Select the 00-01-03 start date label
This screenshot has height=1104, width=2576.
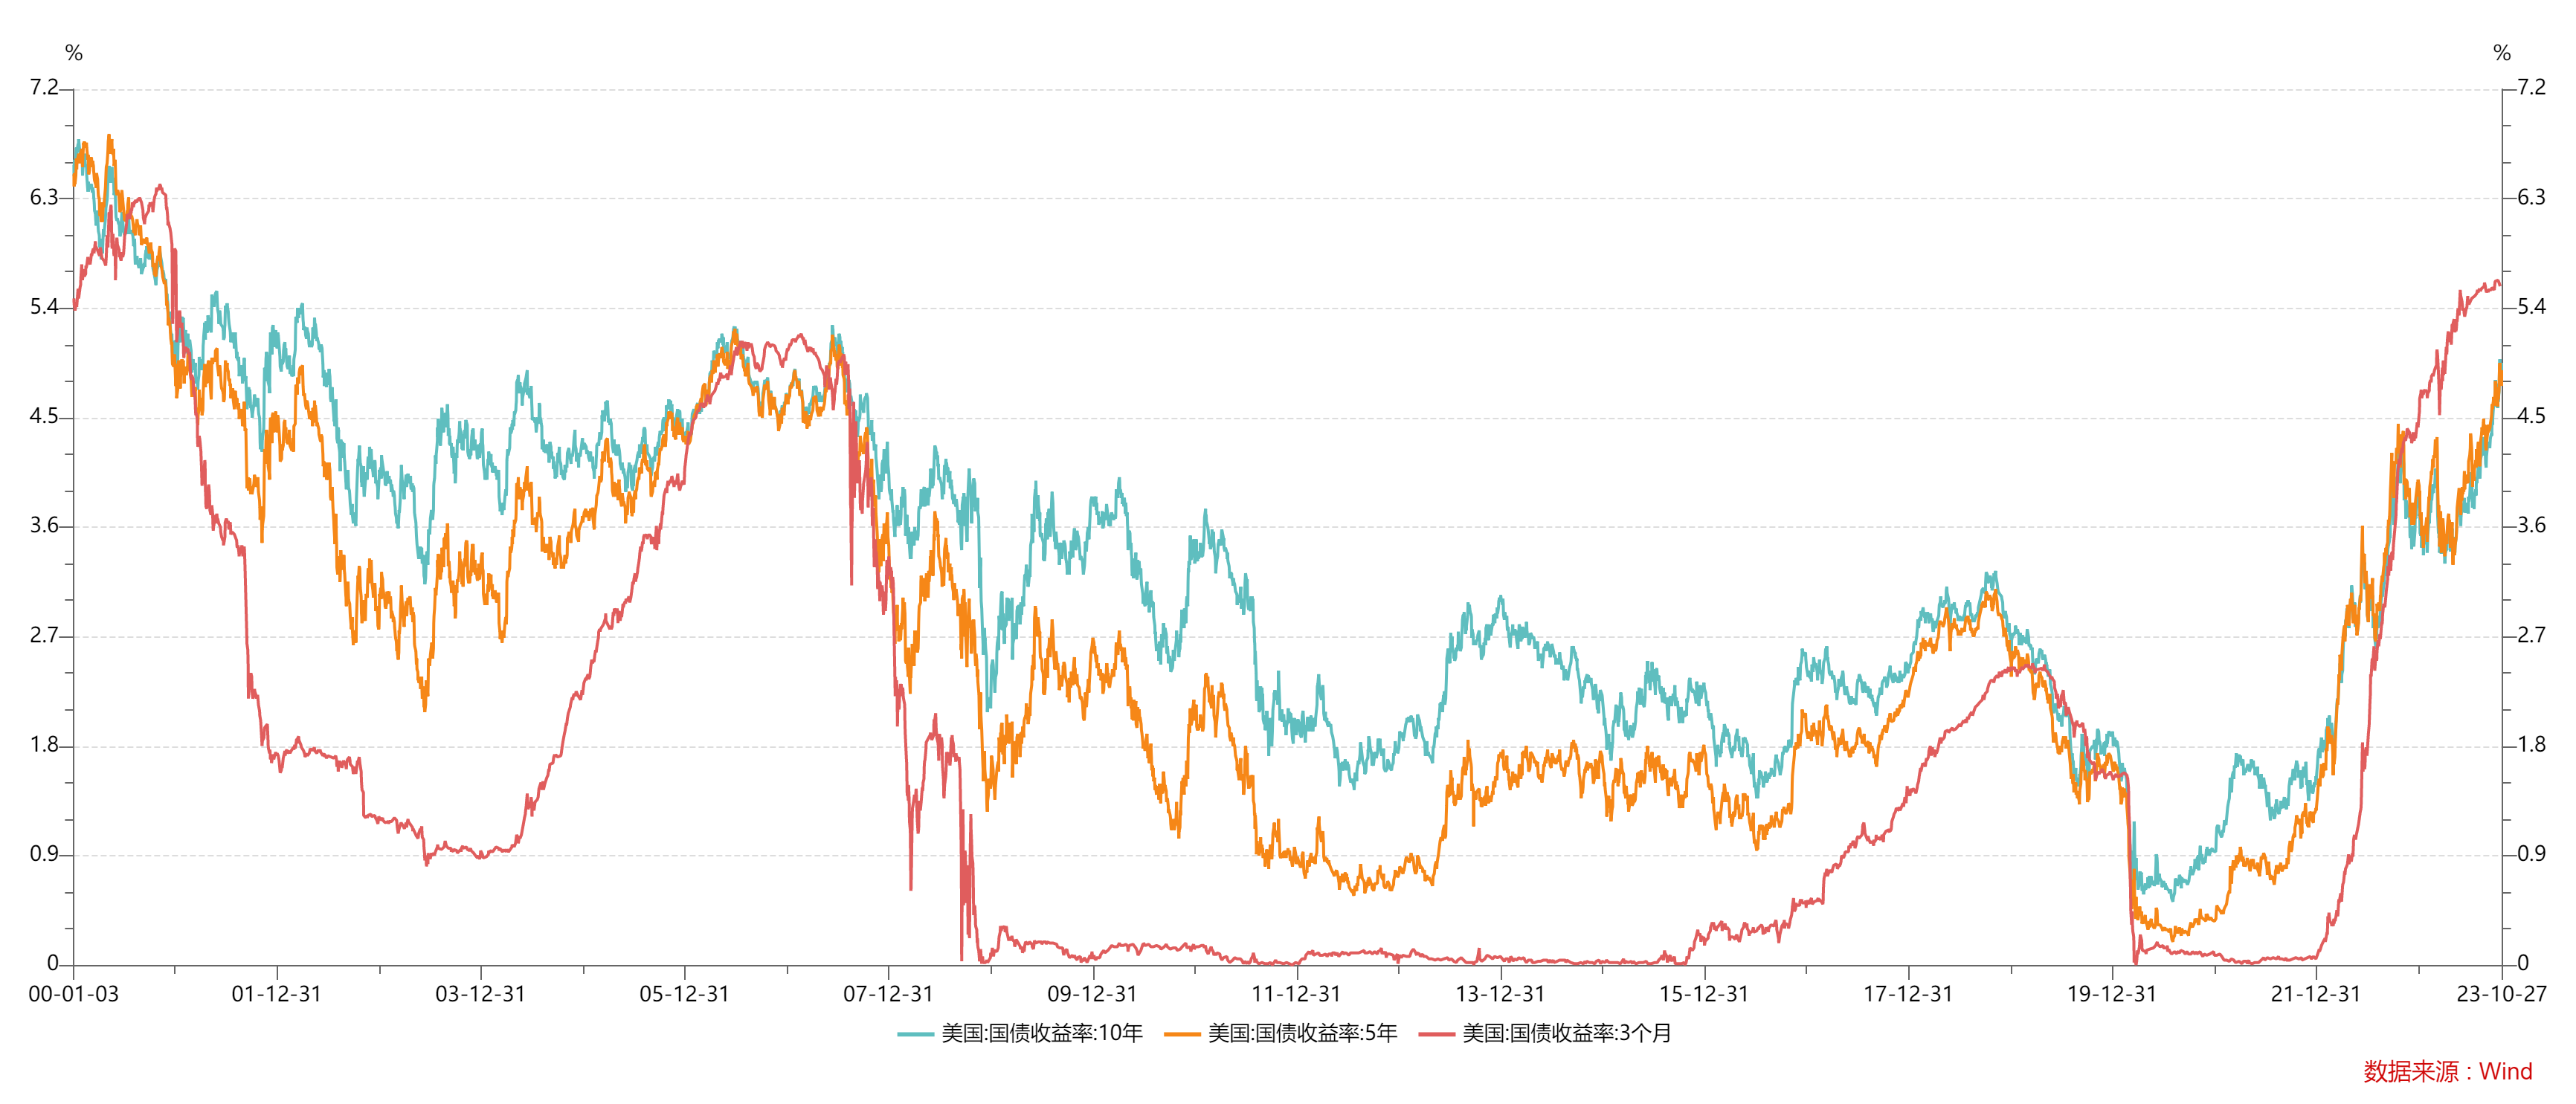[x=73, y=994]
